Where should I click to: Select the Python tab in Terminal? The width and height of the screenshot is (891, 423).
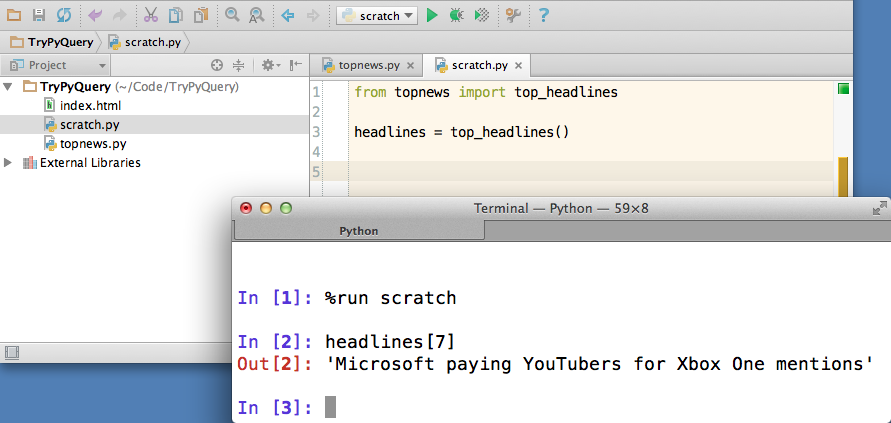click(x=359, y=231)
